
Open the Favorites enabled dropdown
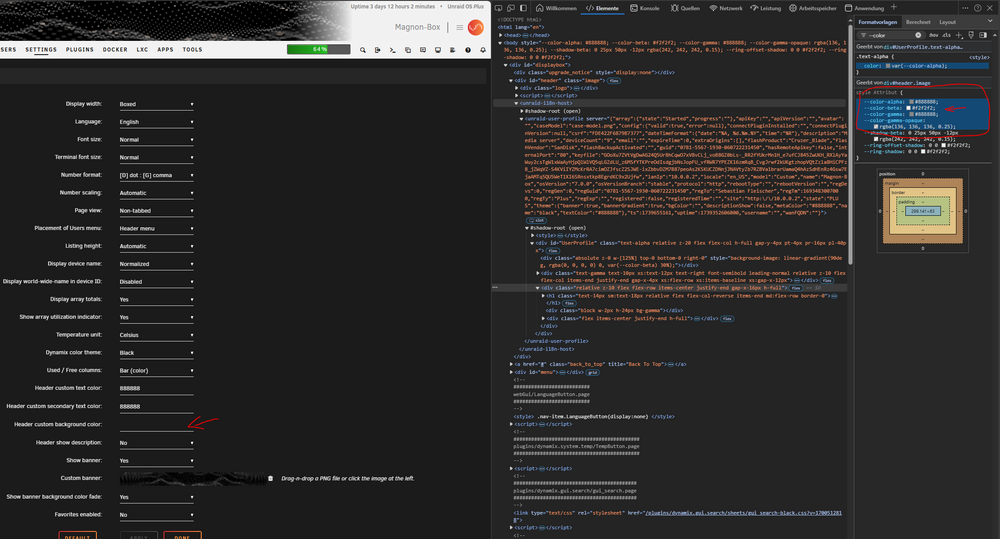(x=156, y=515)
